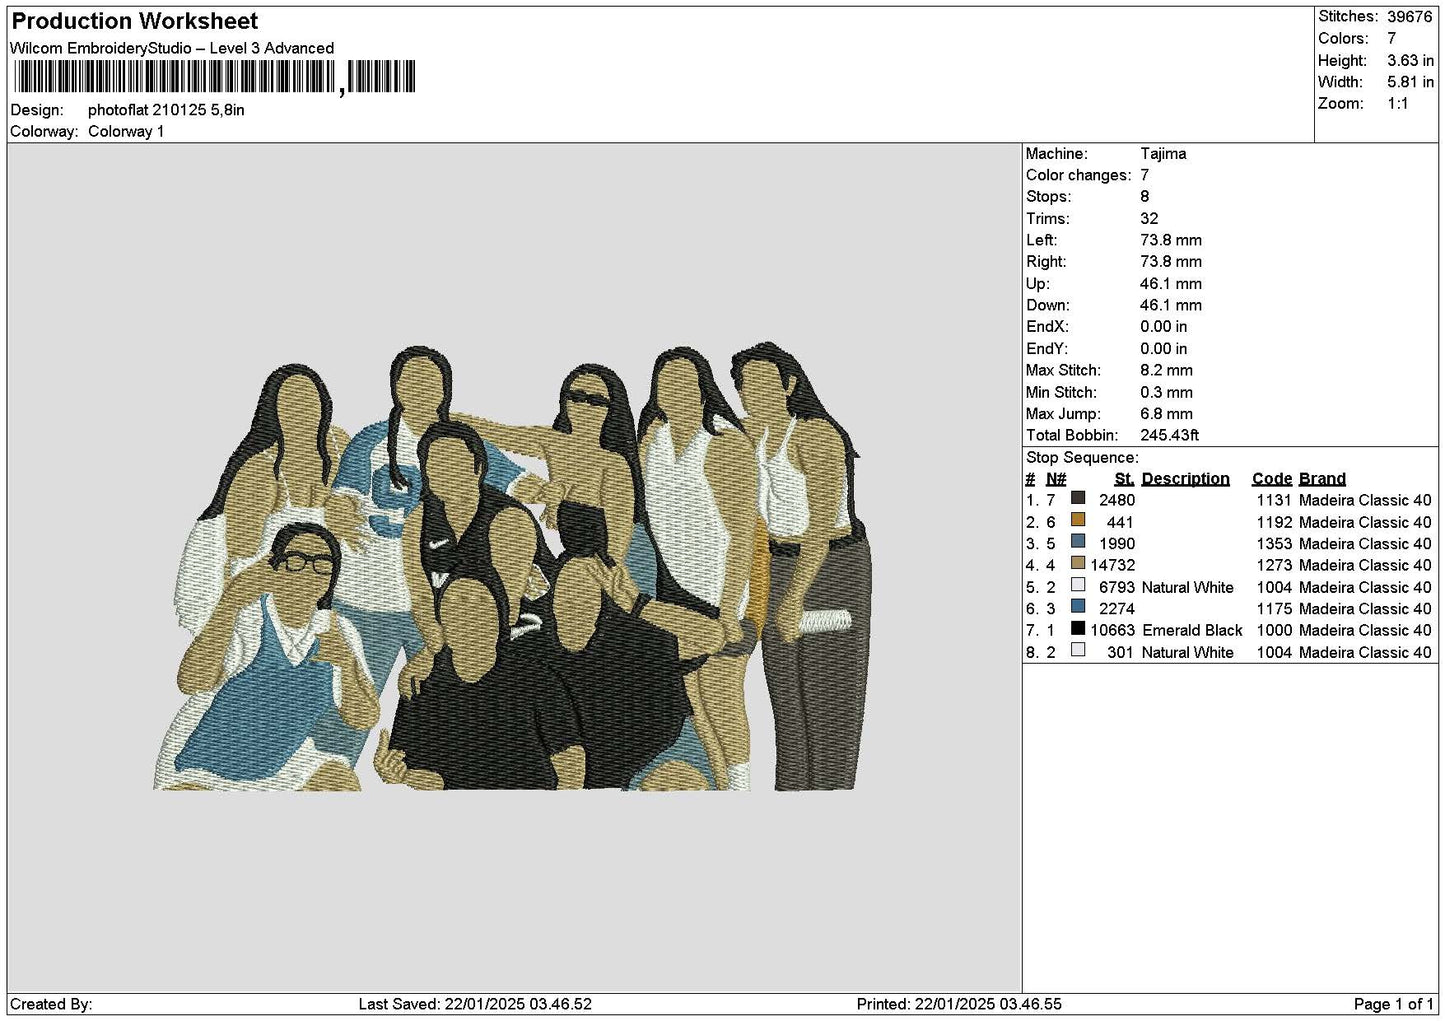Click the Left value 73.8 mm
1445x1021 pixels.
1171,241
